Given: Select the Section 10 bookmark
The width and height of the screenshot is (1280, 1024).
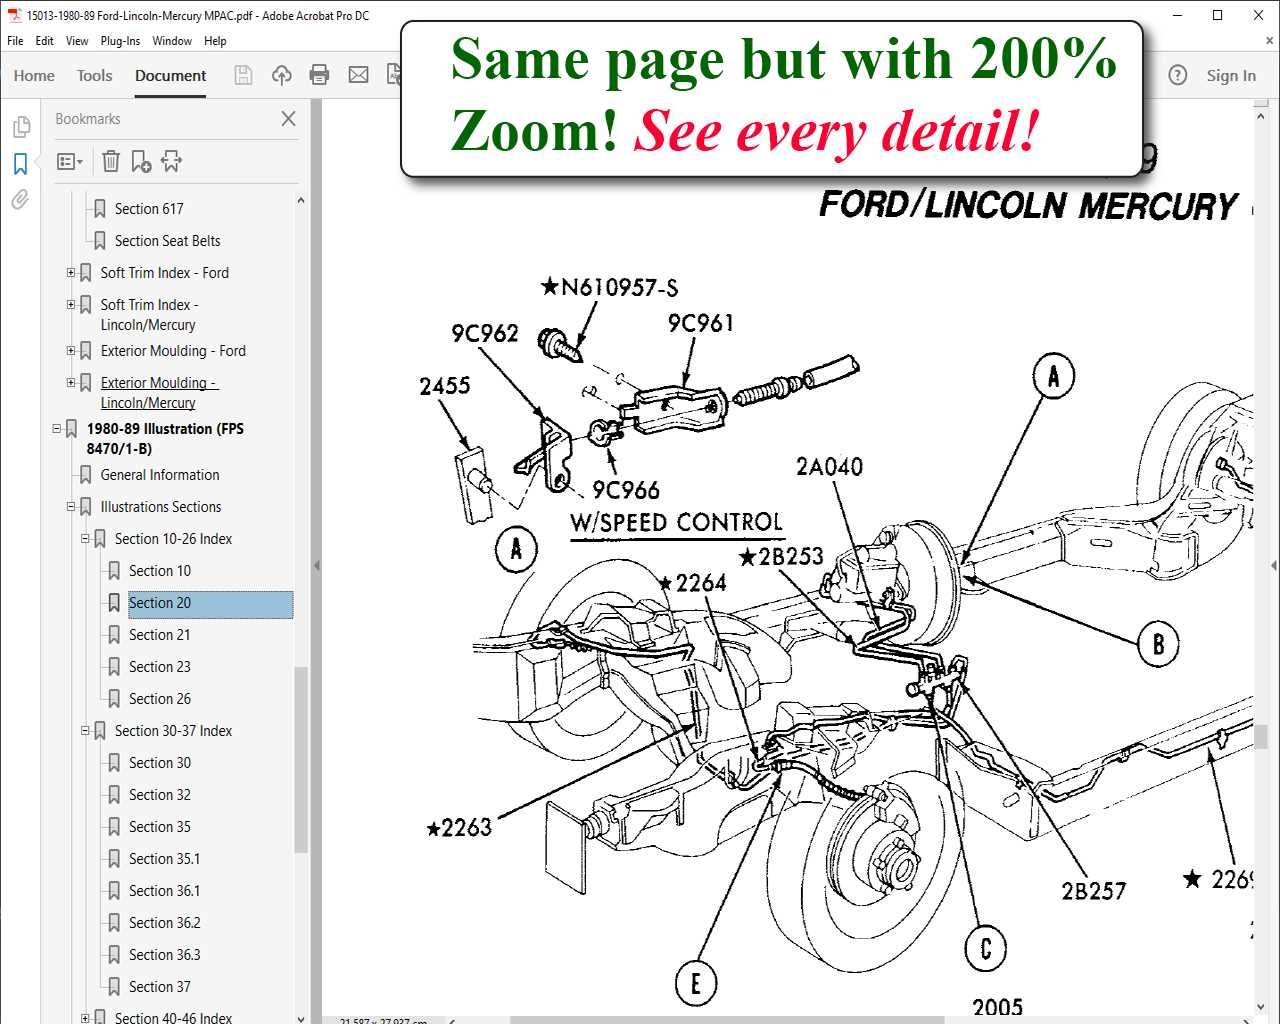Looking at the screenshot, I should point(160,570).
